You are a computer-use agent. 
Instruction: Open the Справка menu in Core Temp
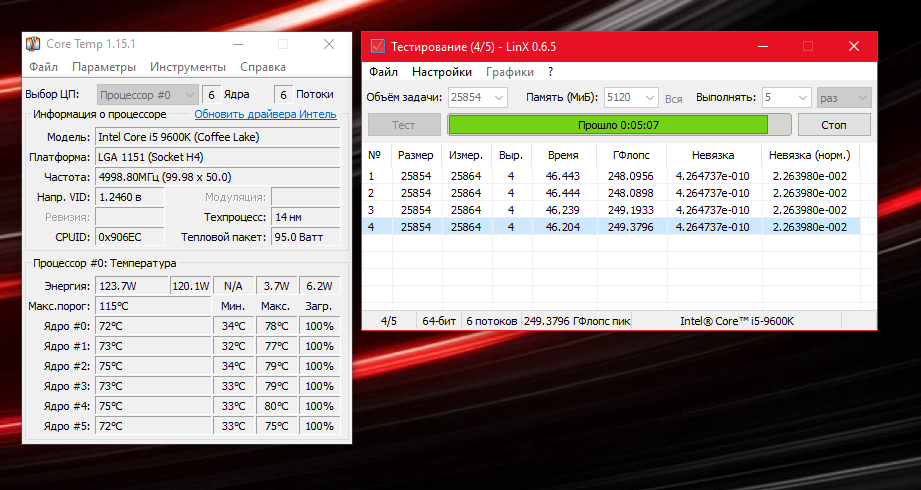pos(263,67)
